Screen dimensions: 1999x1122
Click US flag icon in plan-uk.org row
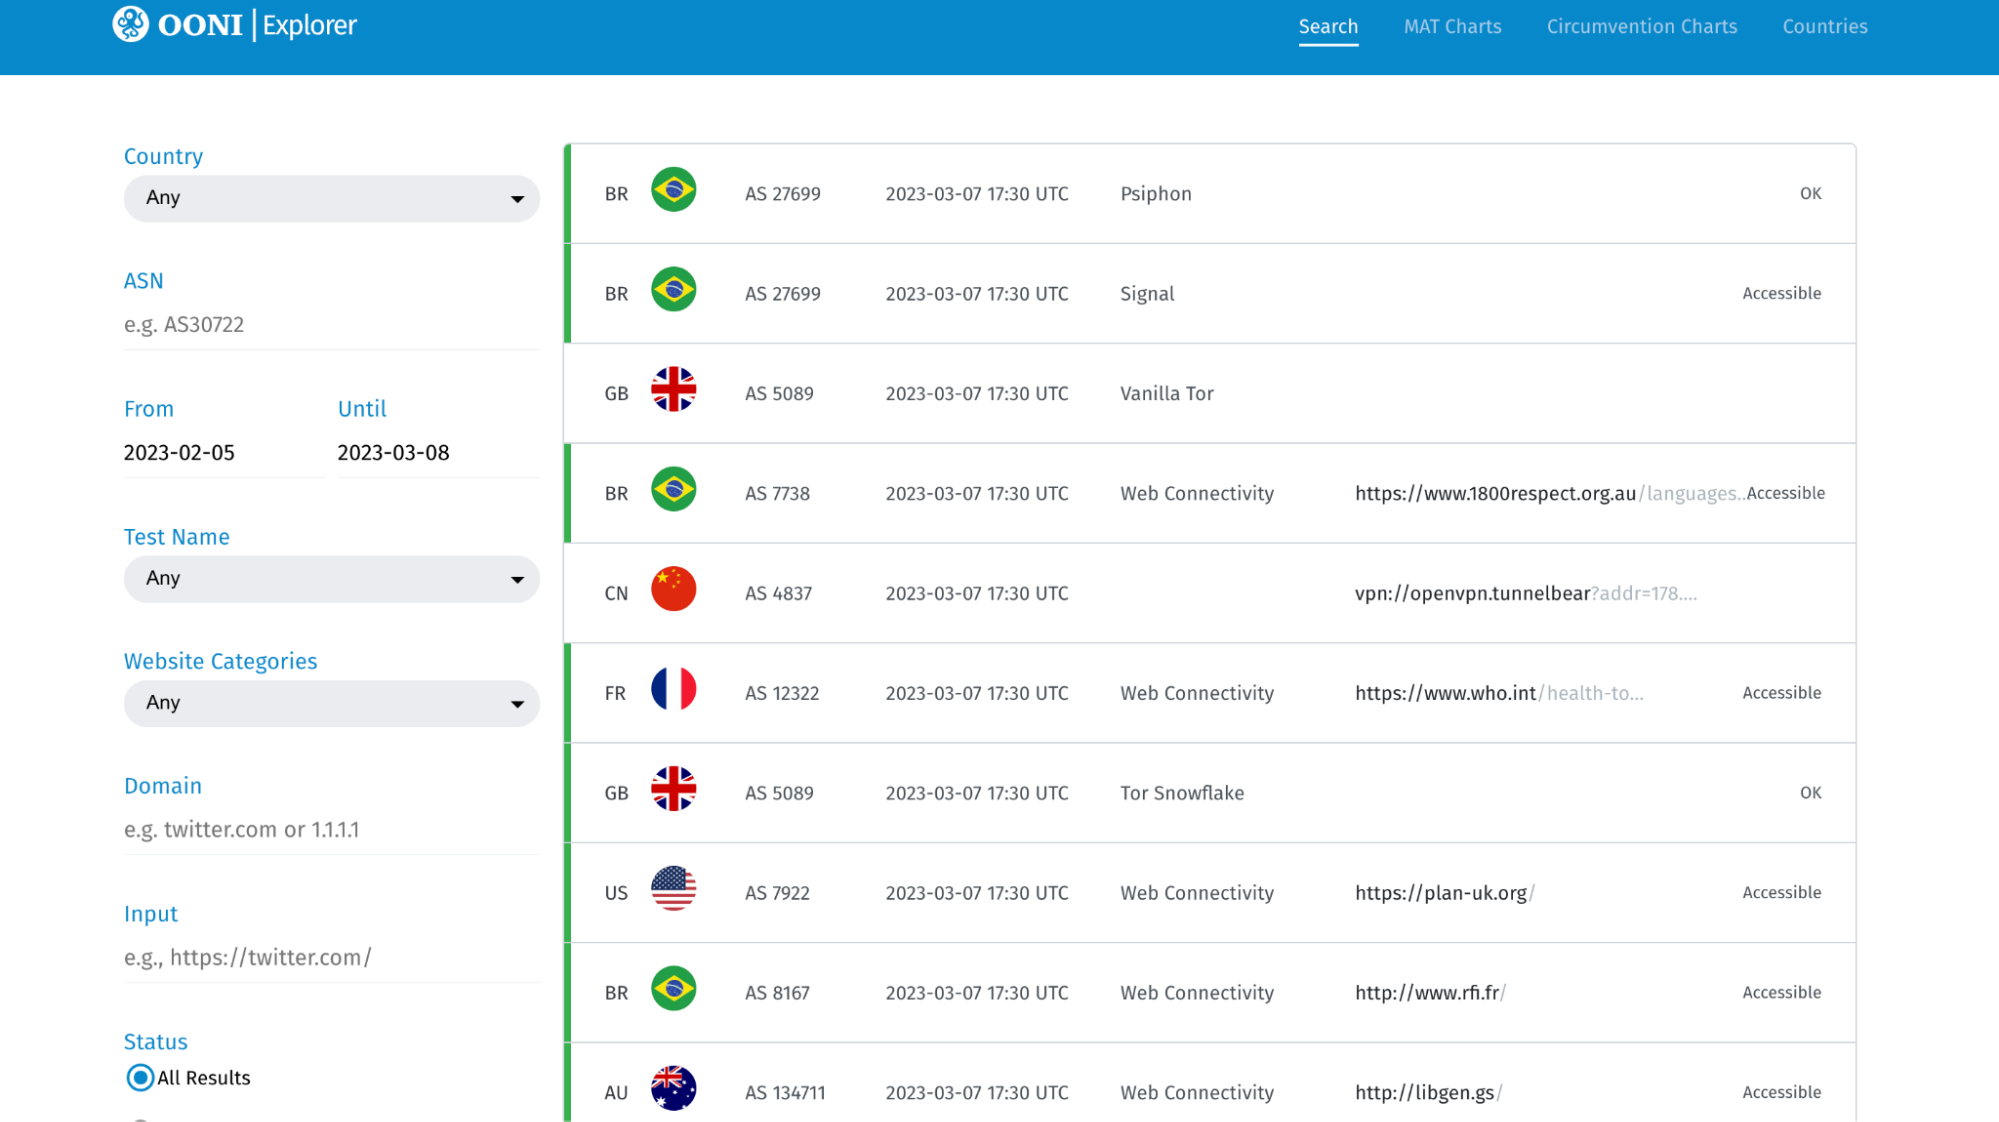pos(673,889)
